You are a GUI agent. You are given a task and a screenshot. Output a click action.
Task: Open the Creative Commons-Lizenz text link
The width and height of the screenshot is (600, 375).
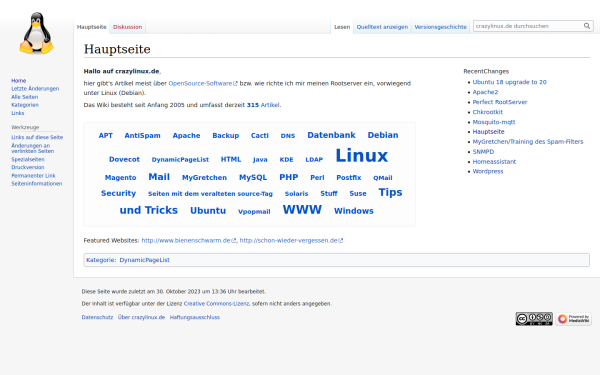pyautogui.click(x=216, y=304)
